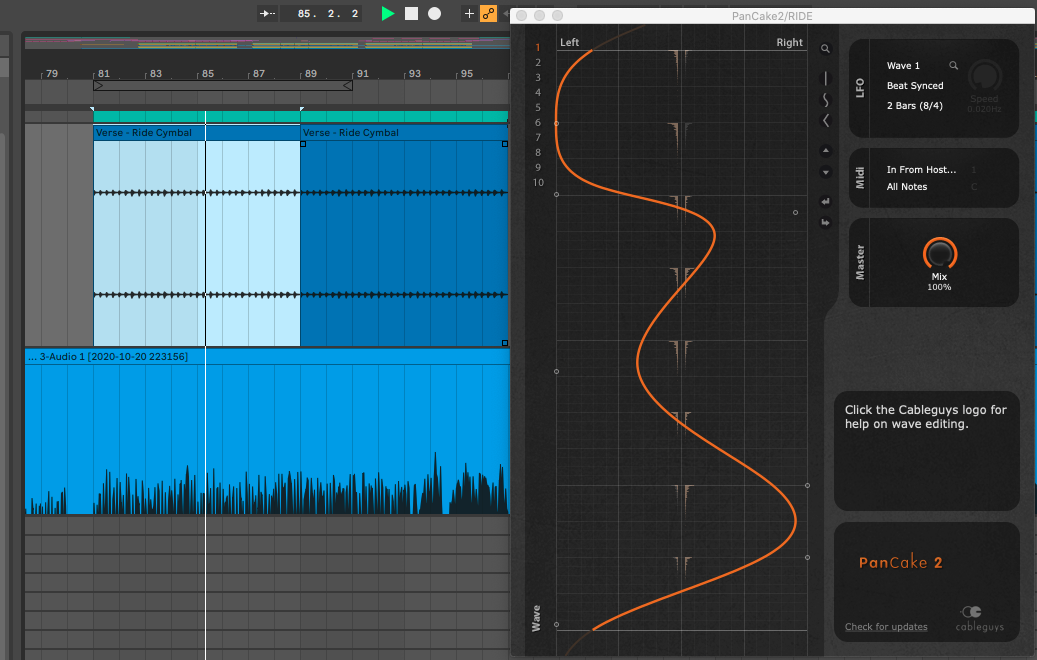Click the round Arrangement Record button

(x=435, y=13)
